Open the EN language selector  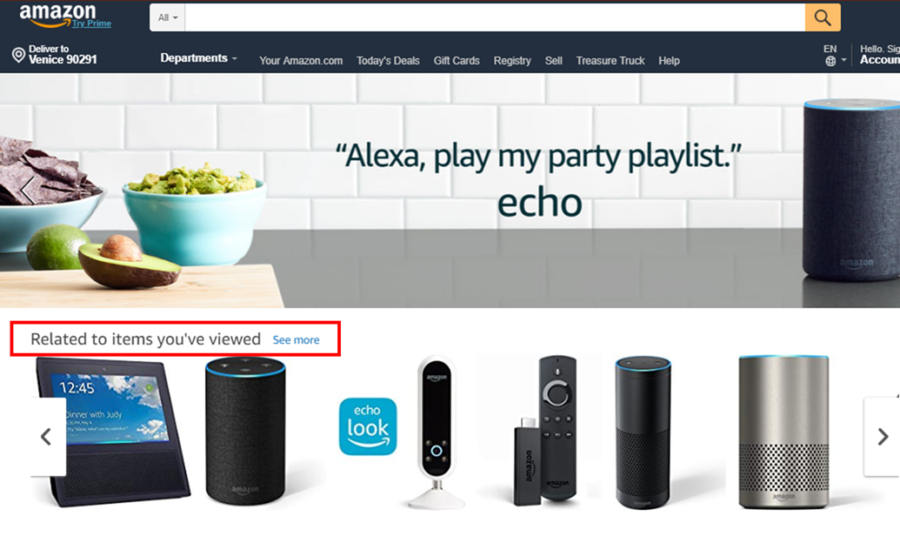pos(835,55)
